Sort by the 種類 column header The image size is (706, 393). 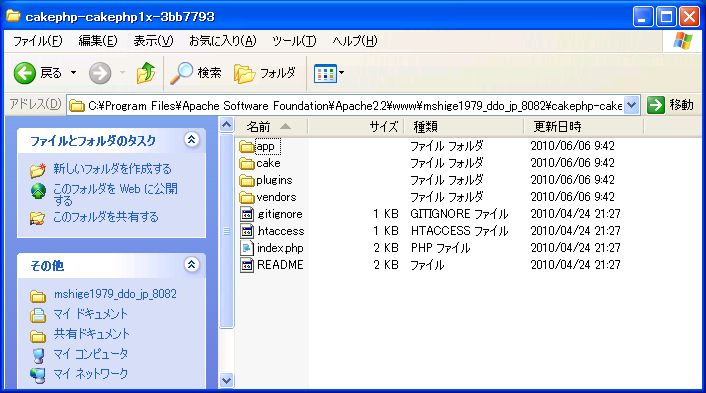[x=464, y=127]
